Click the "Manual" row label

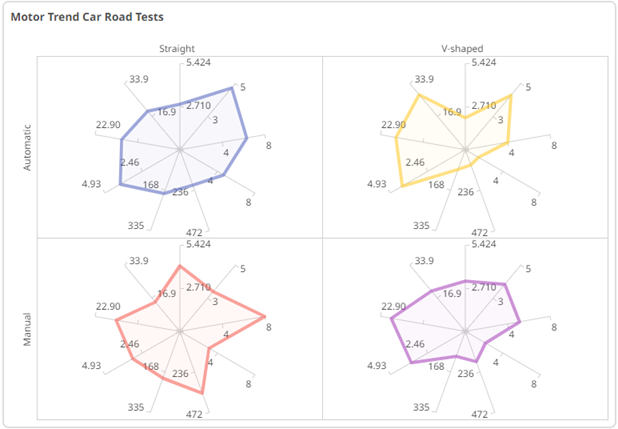tap(27, 329)
